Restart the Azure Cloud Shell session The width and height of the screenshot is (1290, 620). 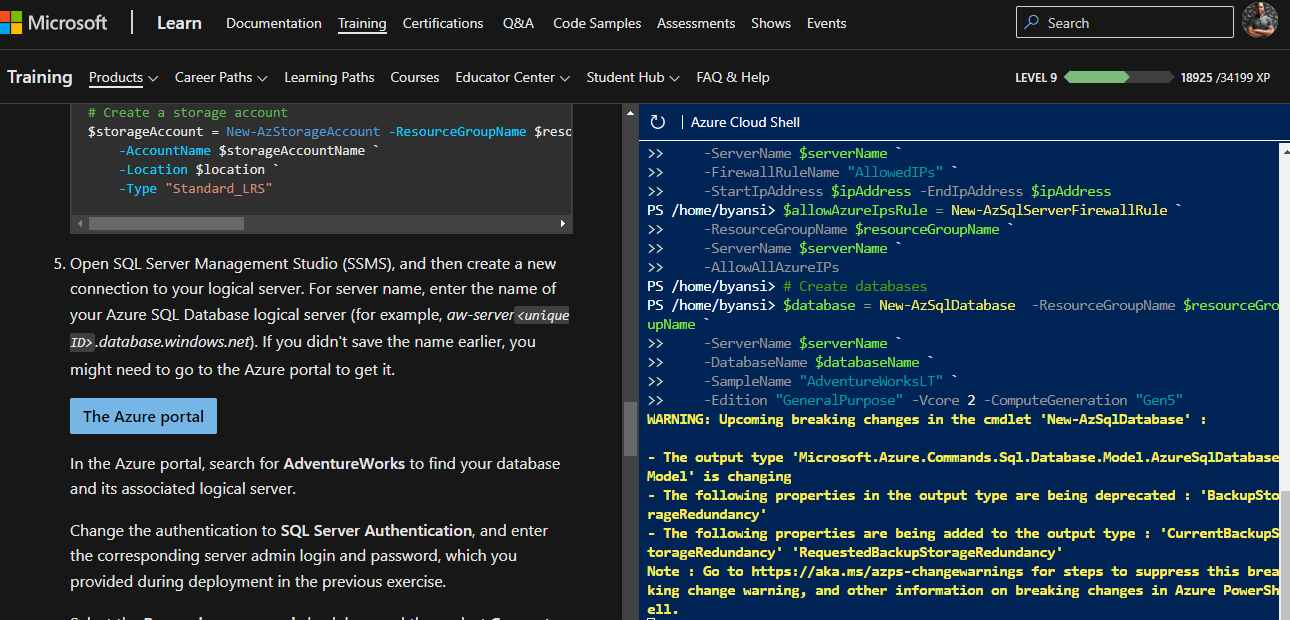(659, 122)
